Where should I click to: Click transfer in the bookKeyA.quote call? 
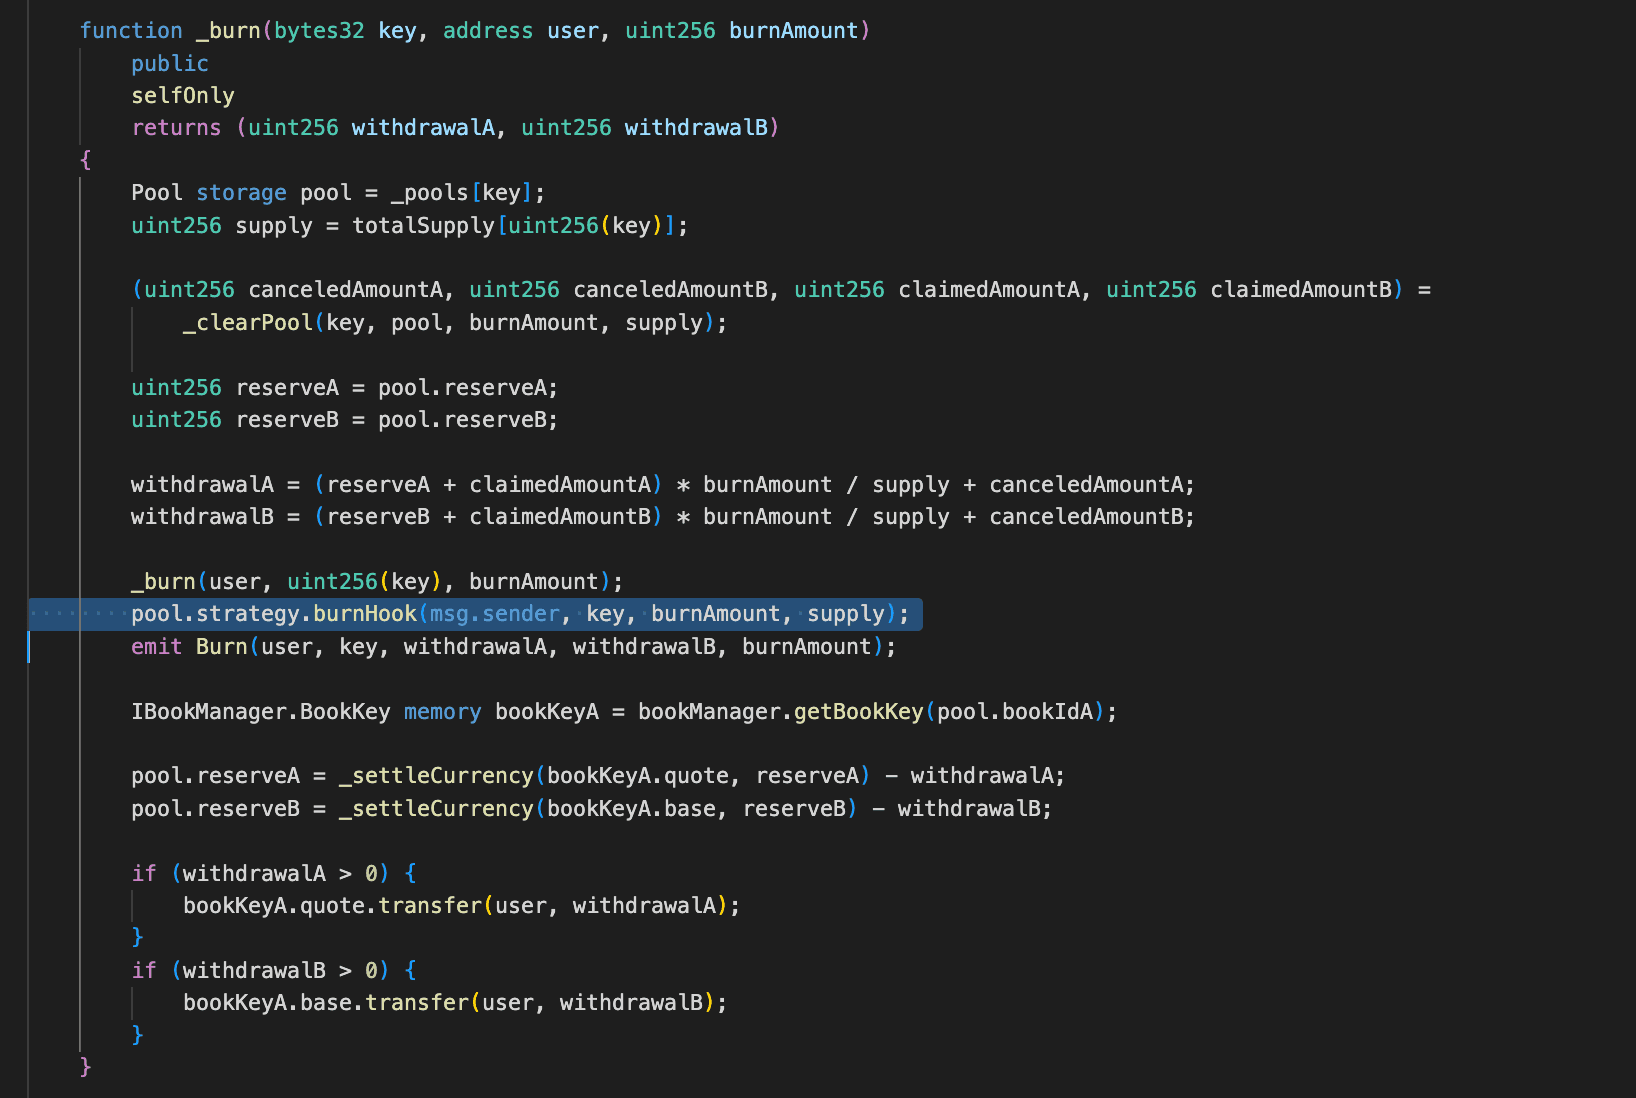(430, 906)
